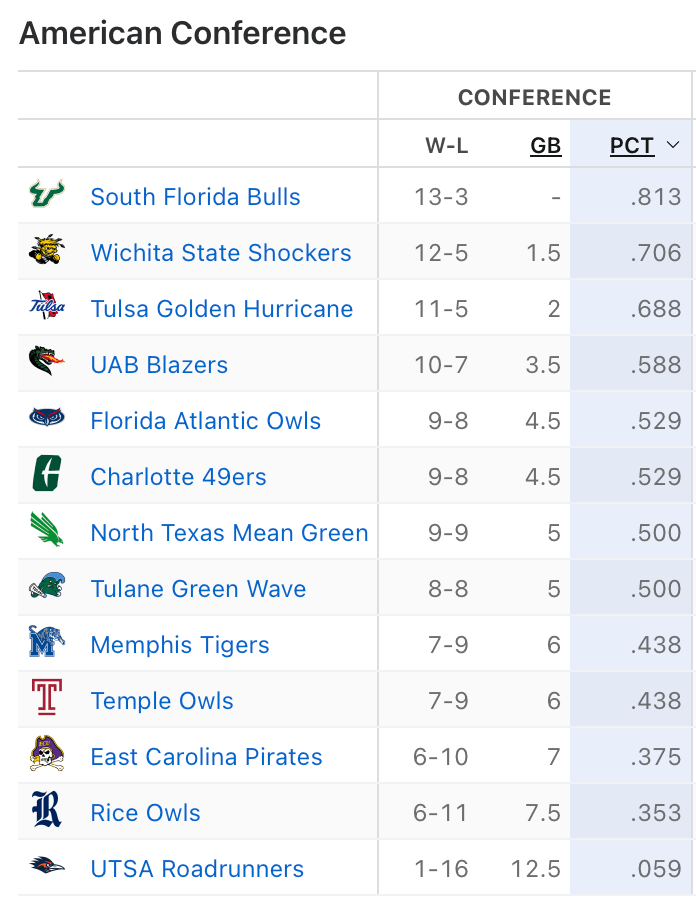Click the UTSA Roadrunners logo icon
Screen dimensions: 696x900
point(47,868)
